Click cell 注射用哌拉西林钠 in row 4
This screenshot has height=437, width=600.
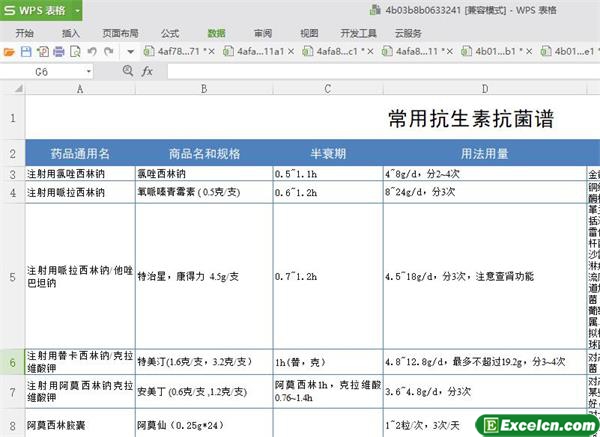80,192
